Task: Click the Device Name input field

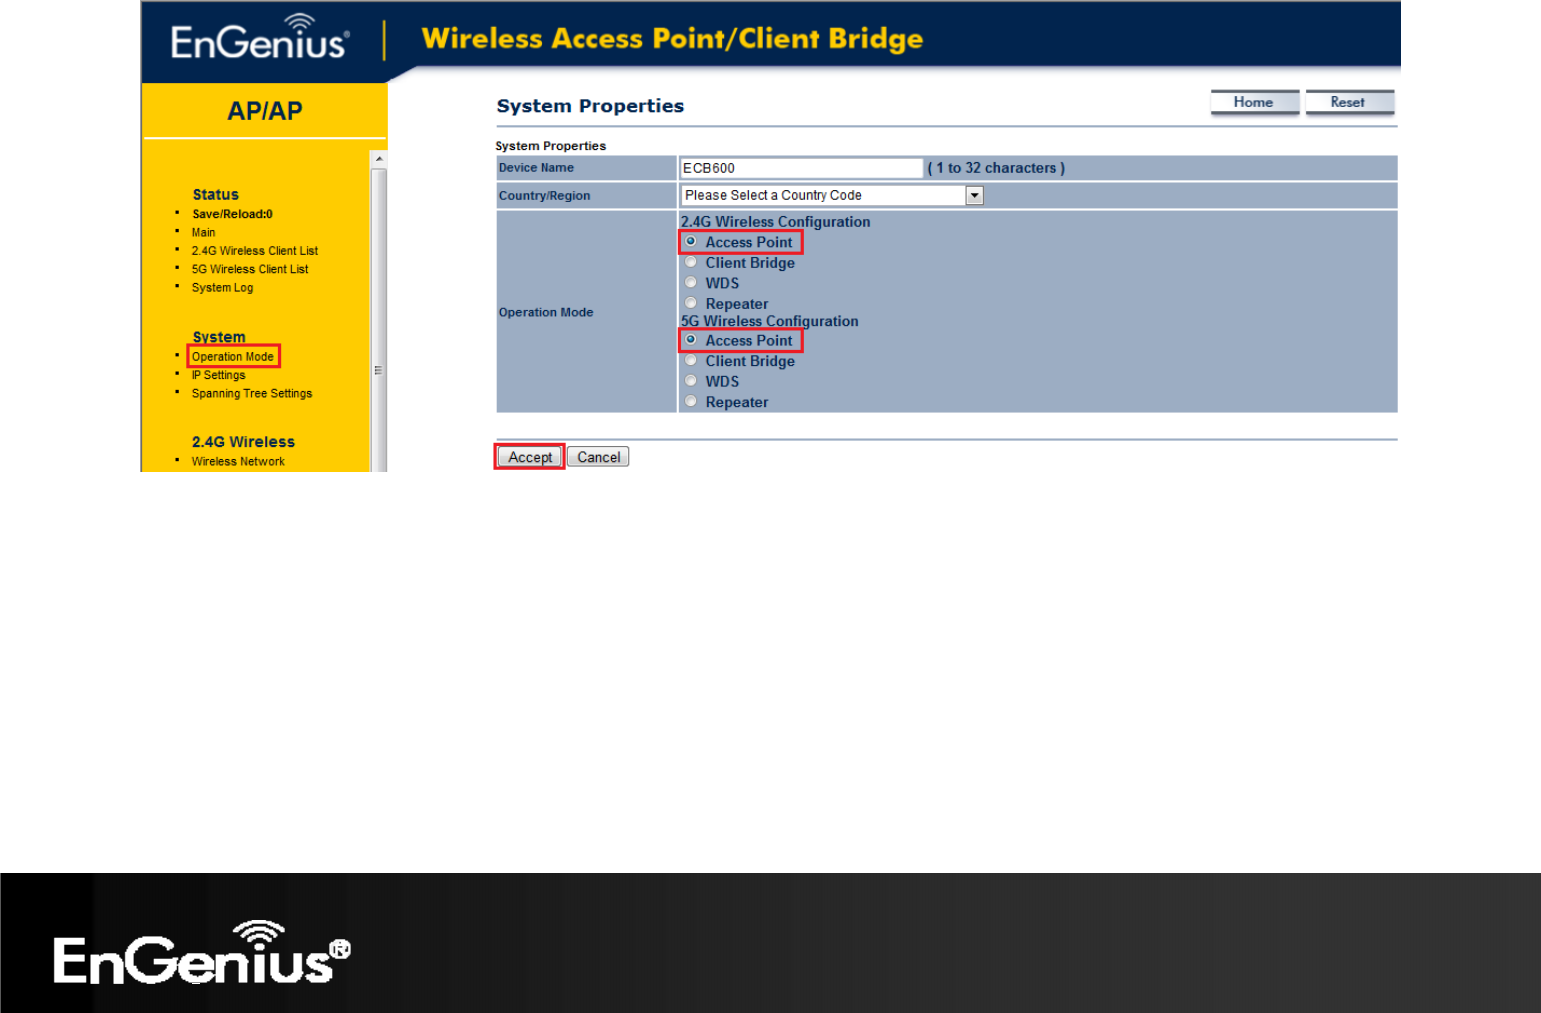Action: click(x=801, y=168)
